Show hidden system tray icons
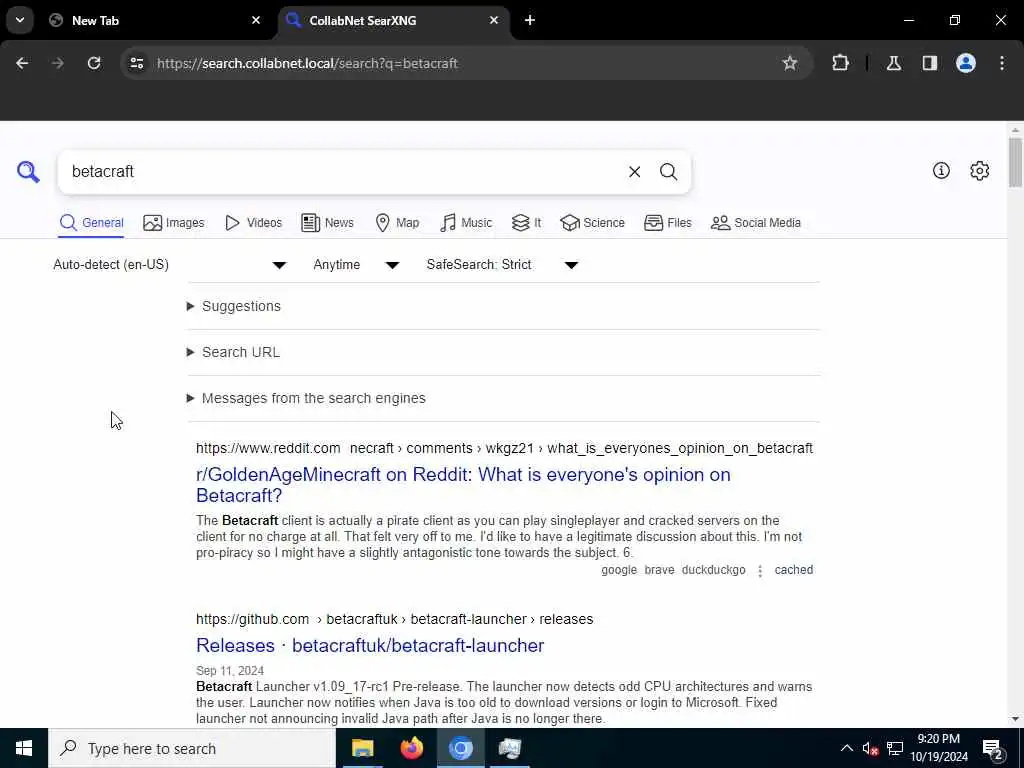Screen dimensions: 1024x768 coord(846,748)
